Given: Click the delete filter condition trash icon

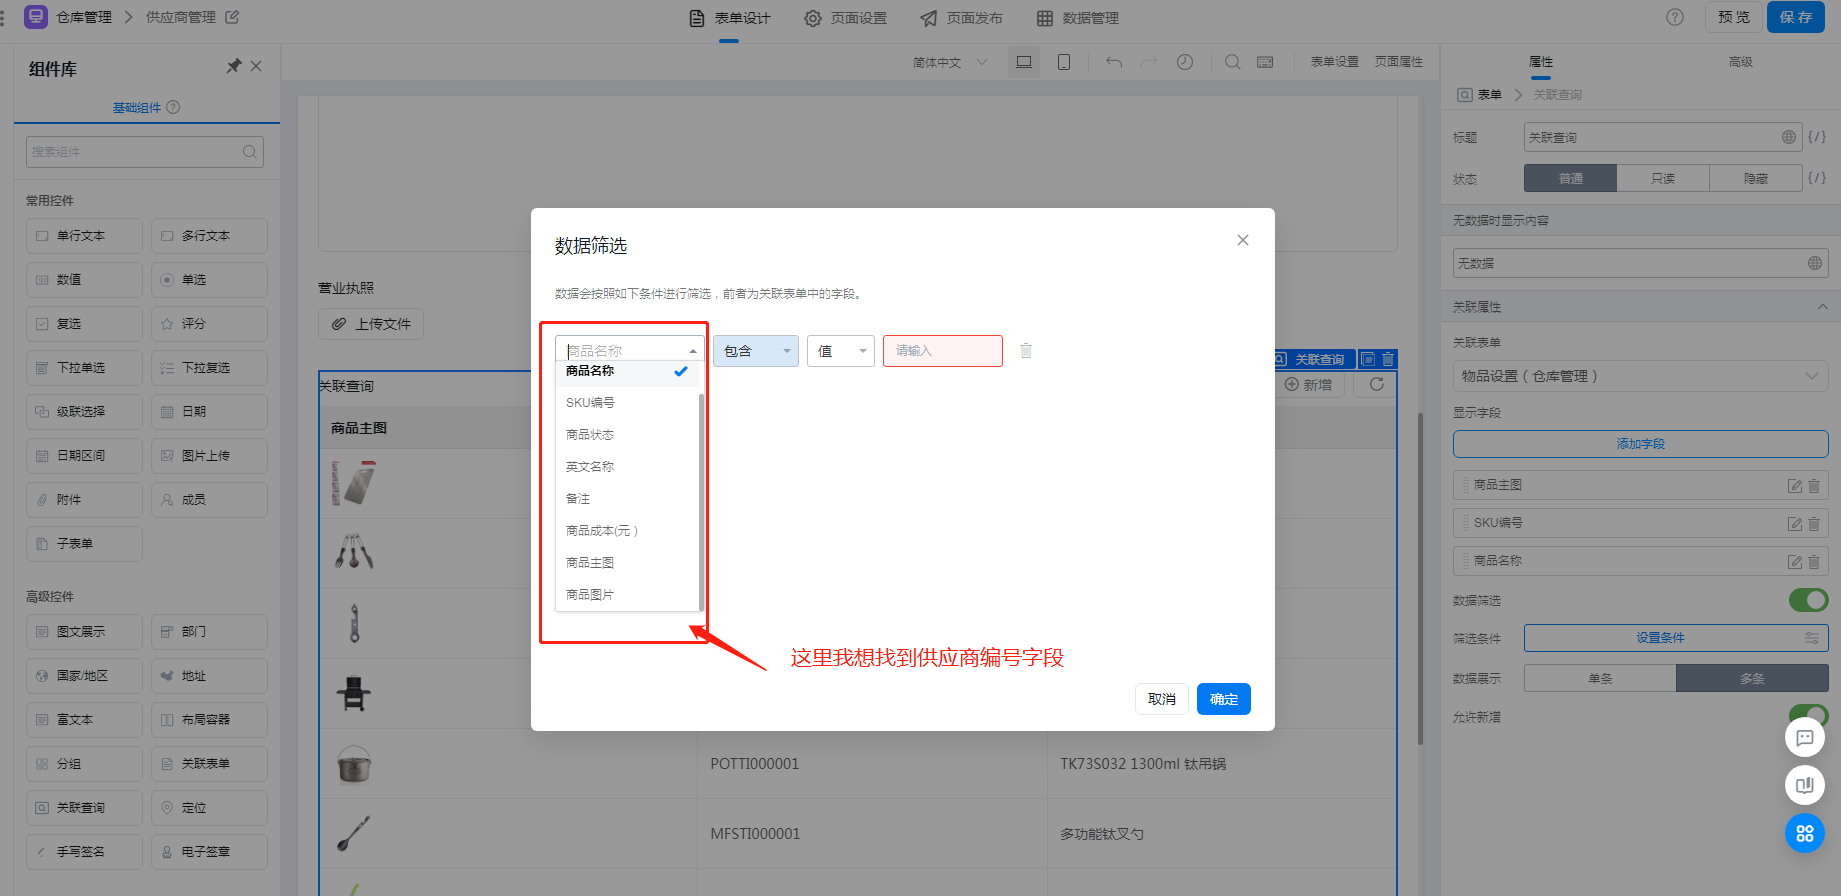Looking at the screenshot, I should [x=1025, y=351].
